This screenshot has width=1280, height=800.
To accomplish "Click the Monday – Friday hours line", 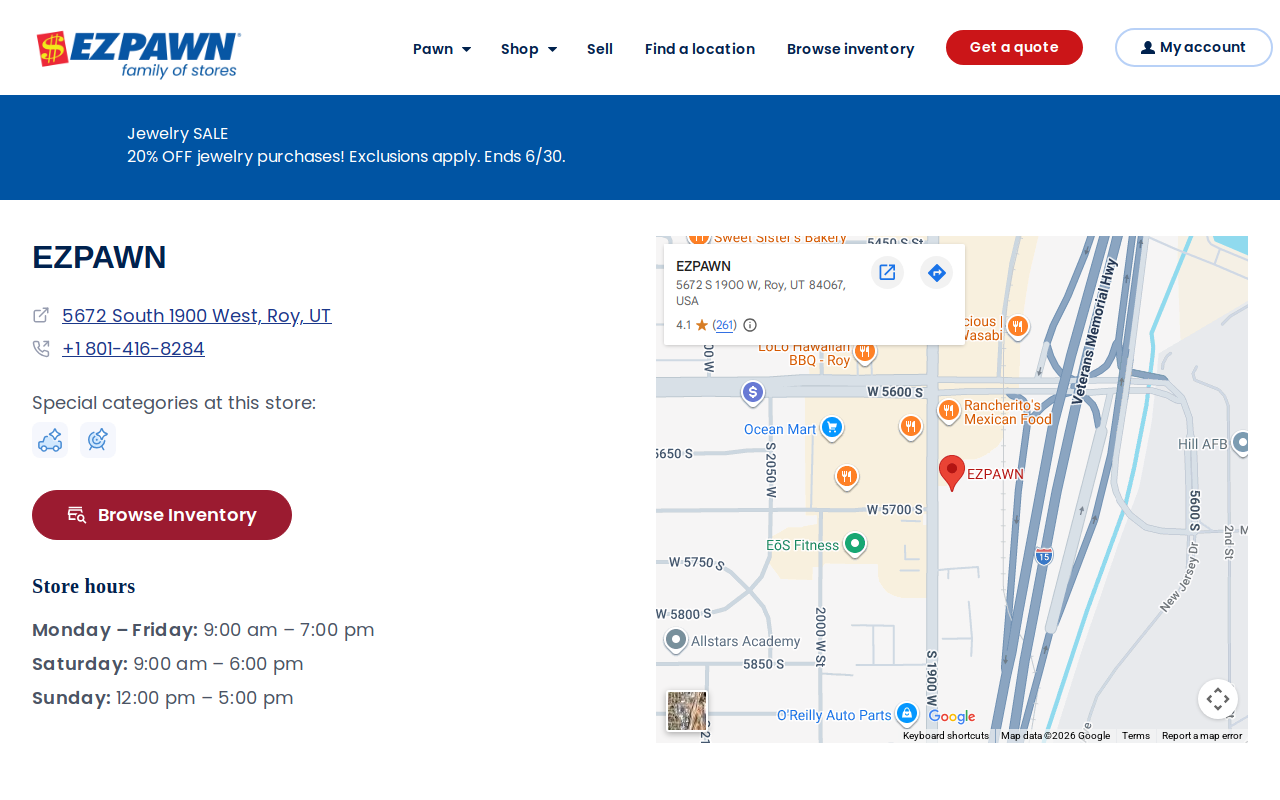I will pos(203,630).
